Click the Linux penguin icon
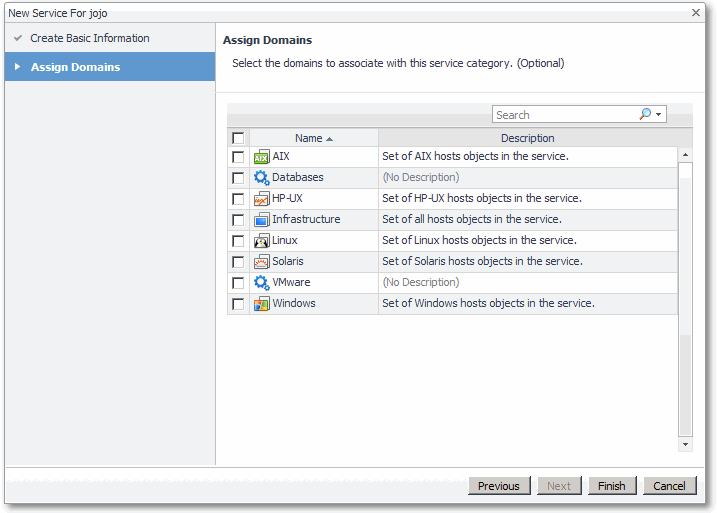This screenshot has height=513, width=717. coord(261,241)
